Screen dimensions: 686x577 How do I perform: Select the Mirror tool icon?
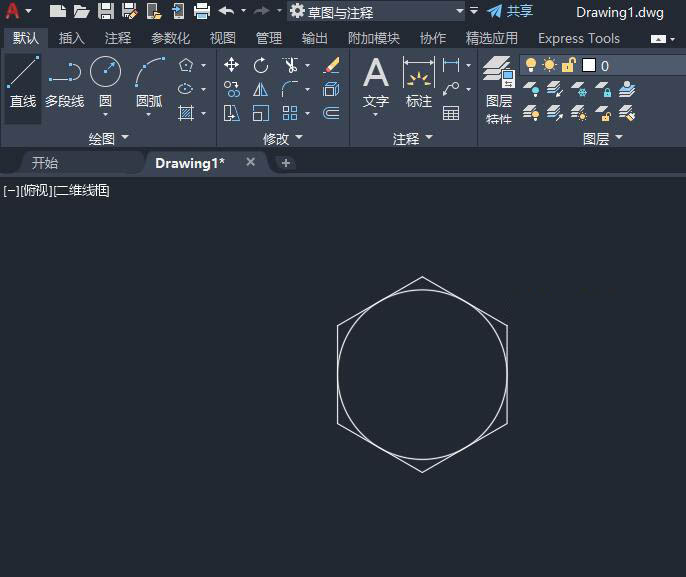[x=261, y=89]
